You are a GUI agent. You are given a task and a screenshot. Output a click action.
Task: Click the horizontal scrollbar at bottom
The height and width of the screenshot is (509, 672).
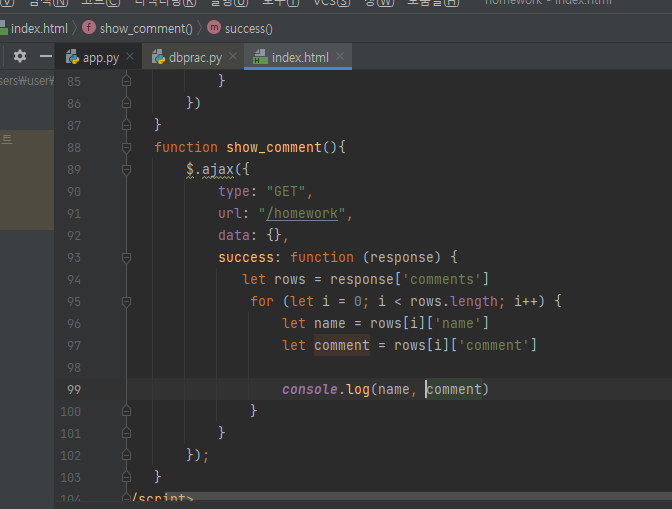tap(418, 496)
